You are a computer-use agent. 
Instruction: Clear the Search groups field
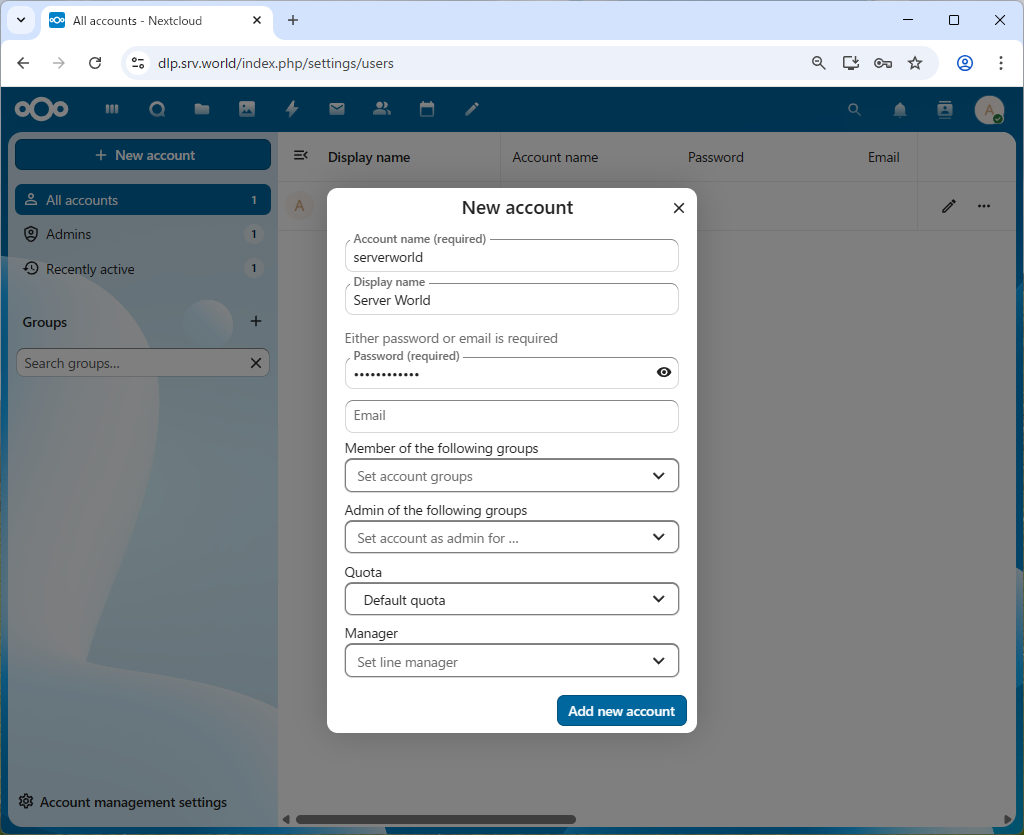pyautogui.click(x=256, y=363)
